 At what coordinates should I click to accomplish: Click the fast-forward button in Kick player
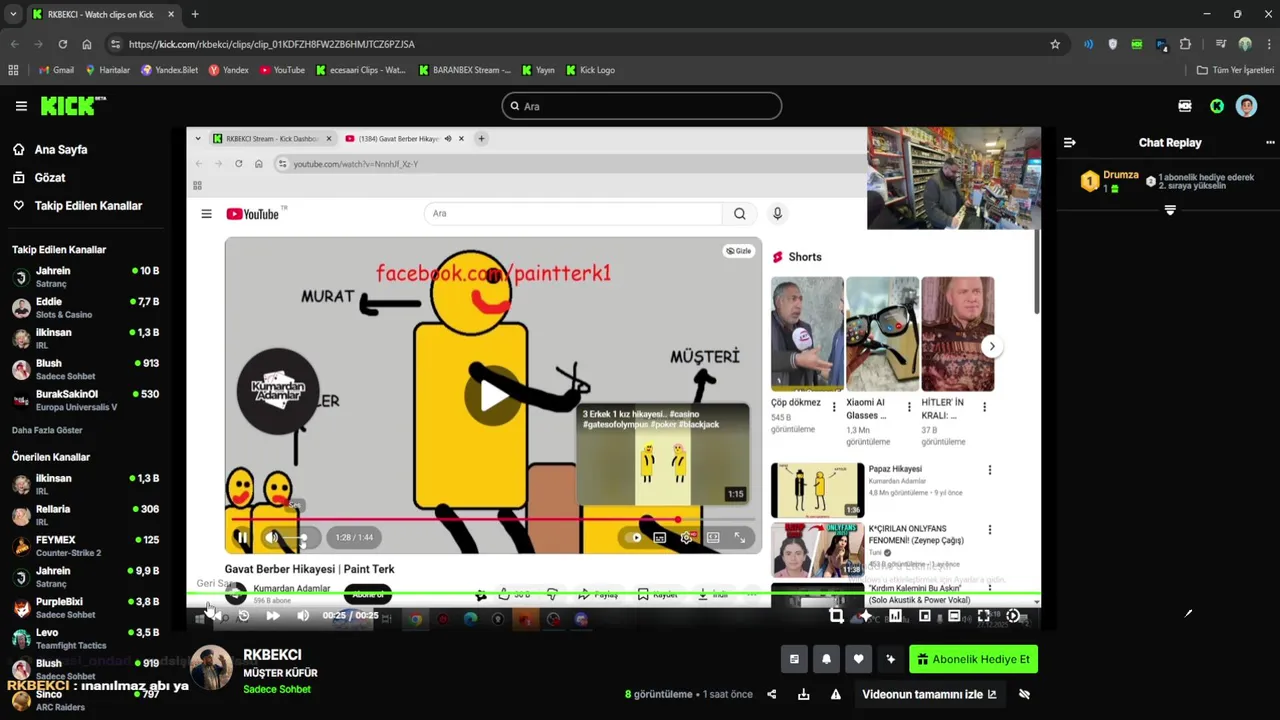point(272,616)
